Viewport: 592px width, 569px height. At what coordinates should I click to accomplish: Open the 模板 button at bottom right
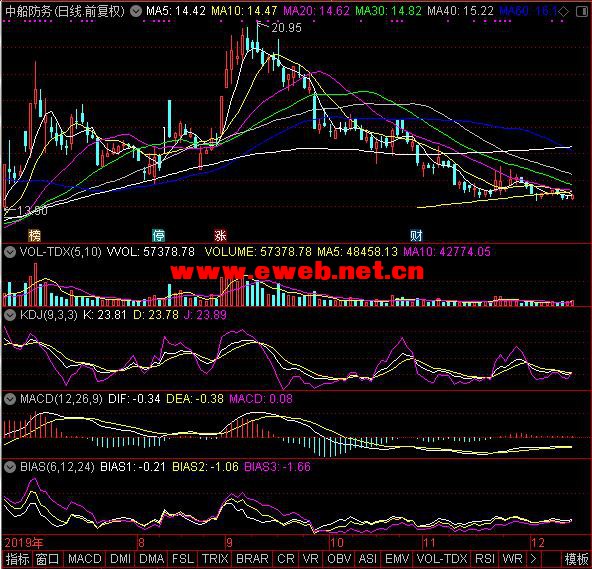[577, 559]
